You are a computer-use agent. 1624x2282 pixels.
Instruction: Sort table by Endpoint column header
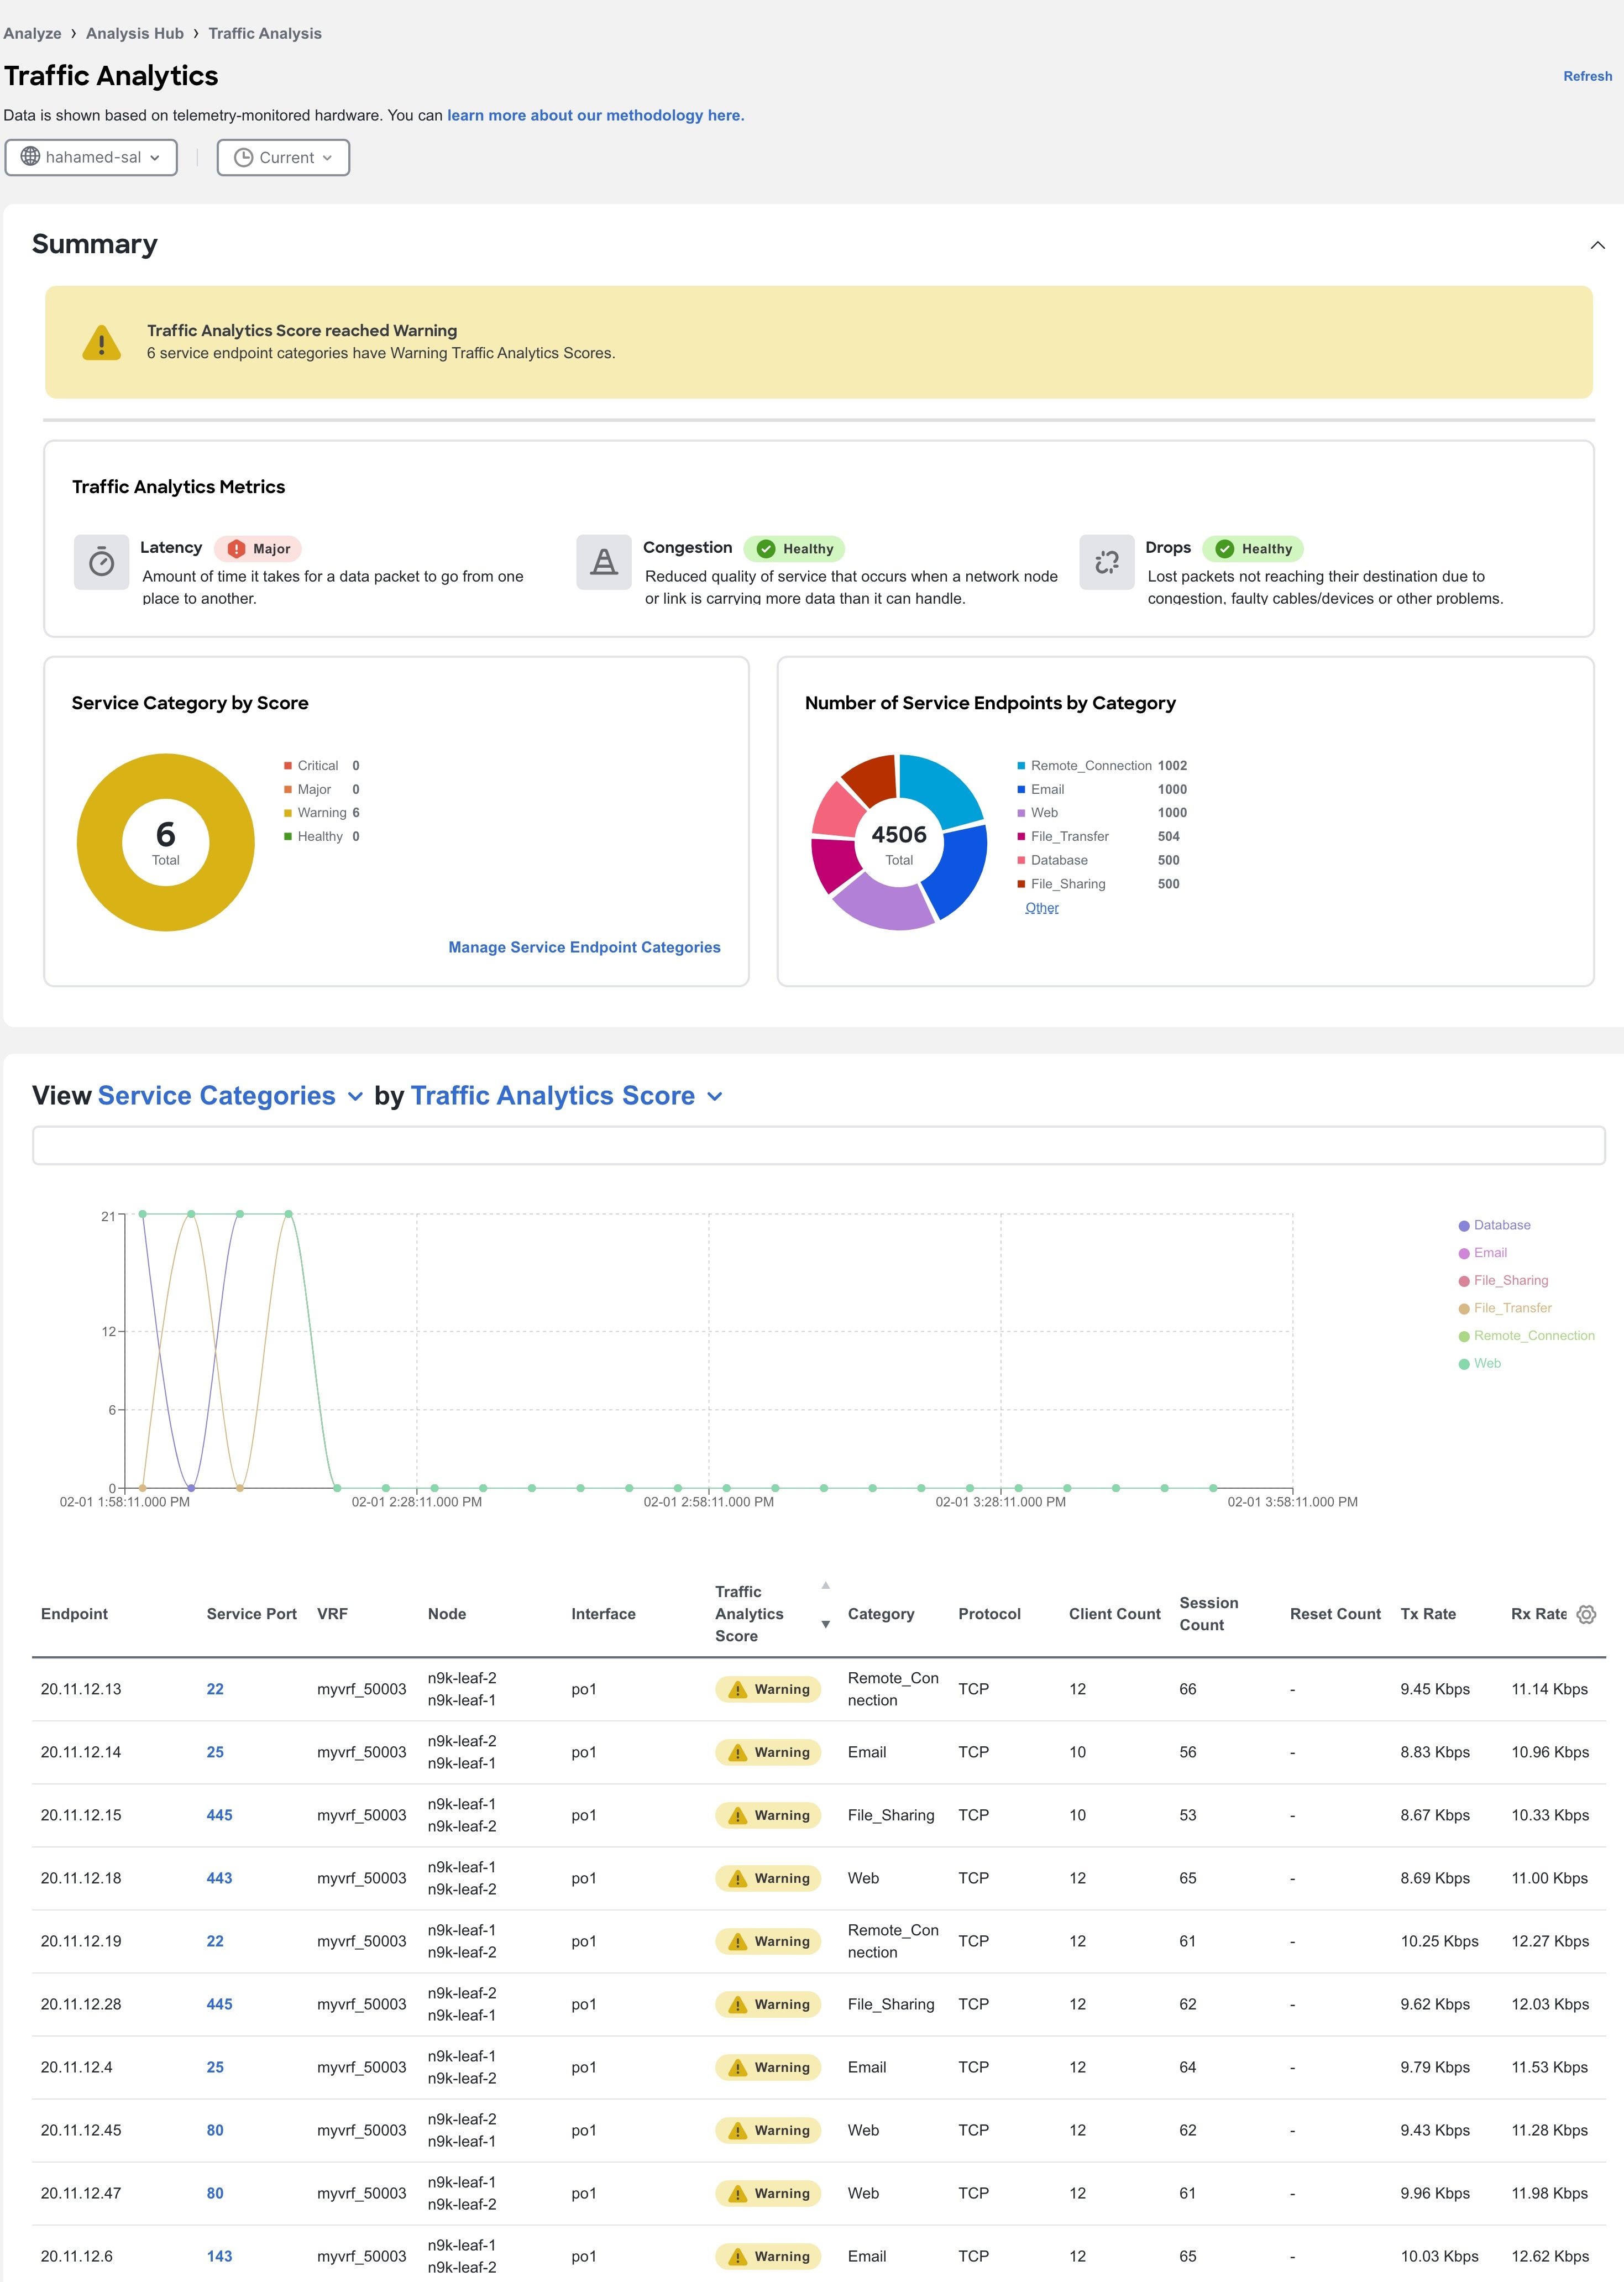(x=74, y=1614)
